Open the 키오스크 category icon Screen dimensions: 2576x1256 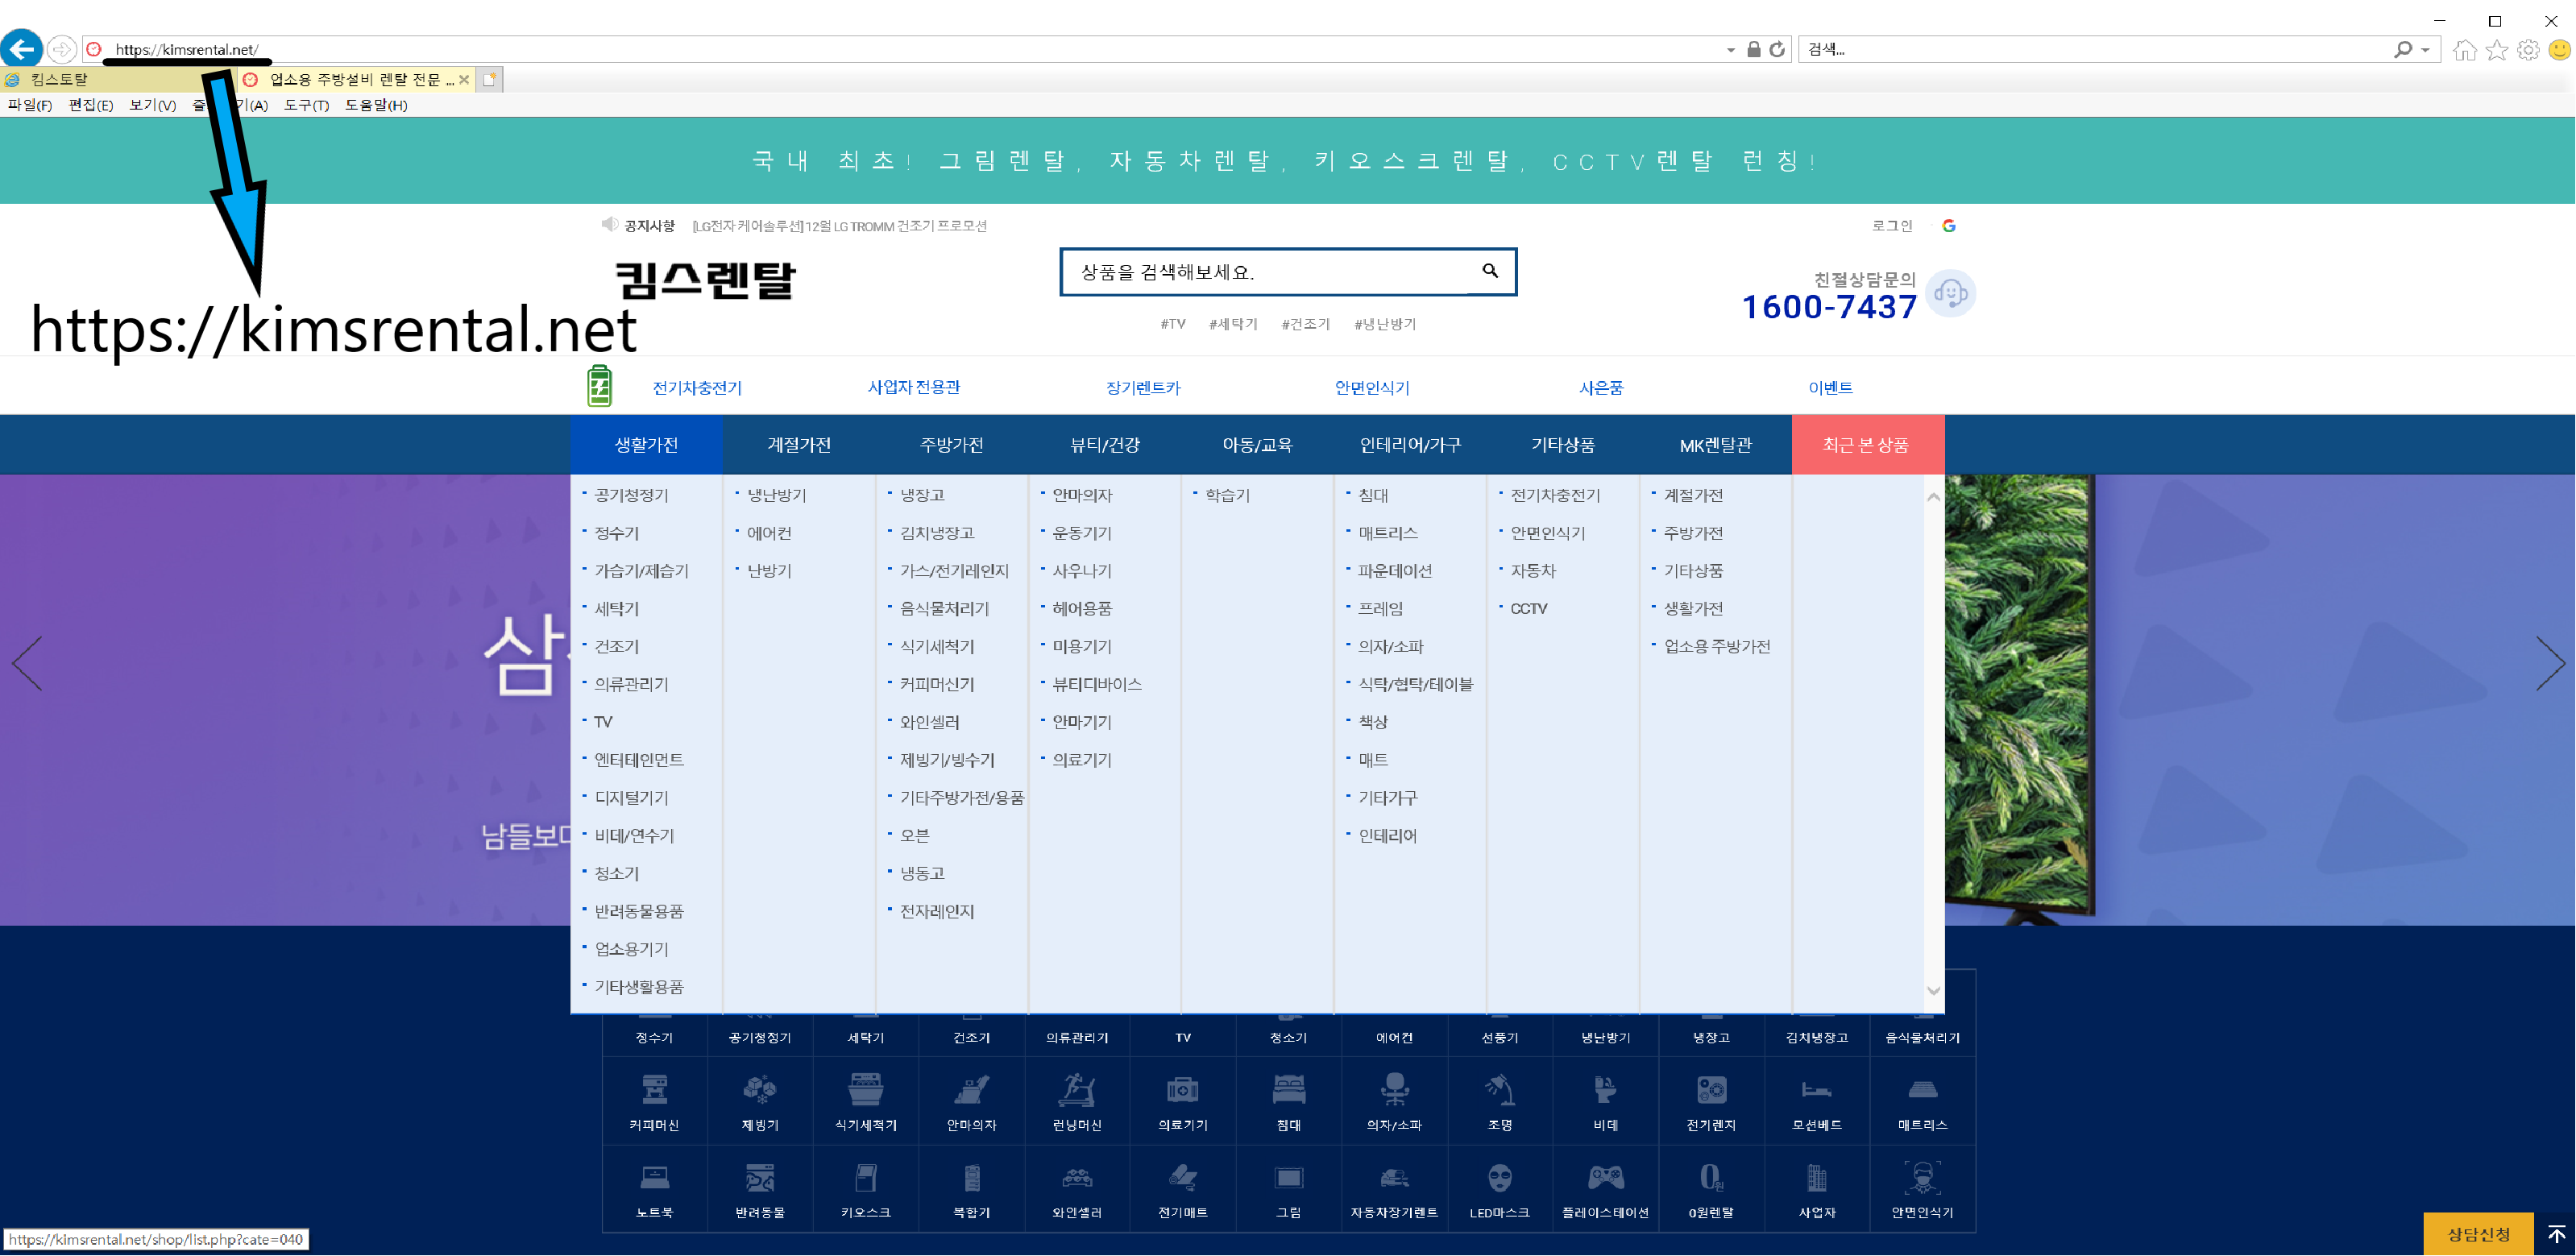tap(866, 1177)
